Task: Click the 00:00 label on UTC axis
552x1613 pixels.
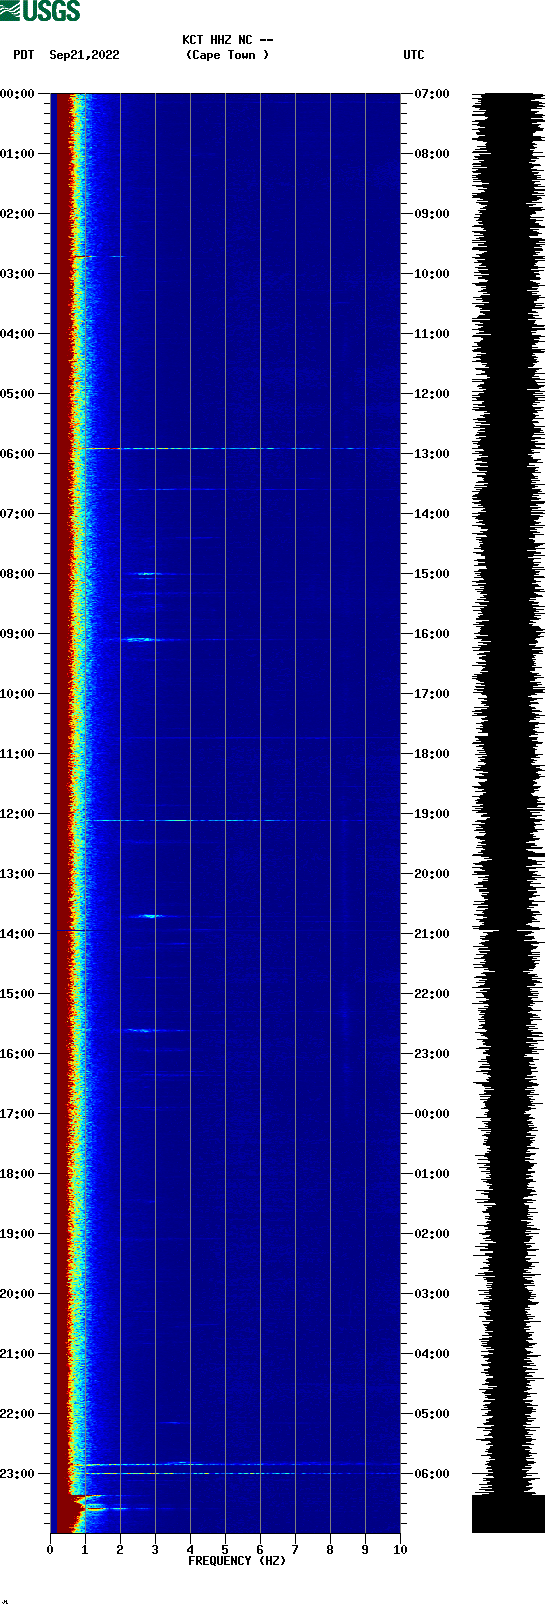Action: [432, 1114]
